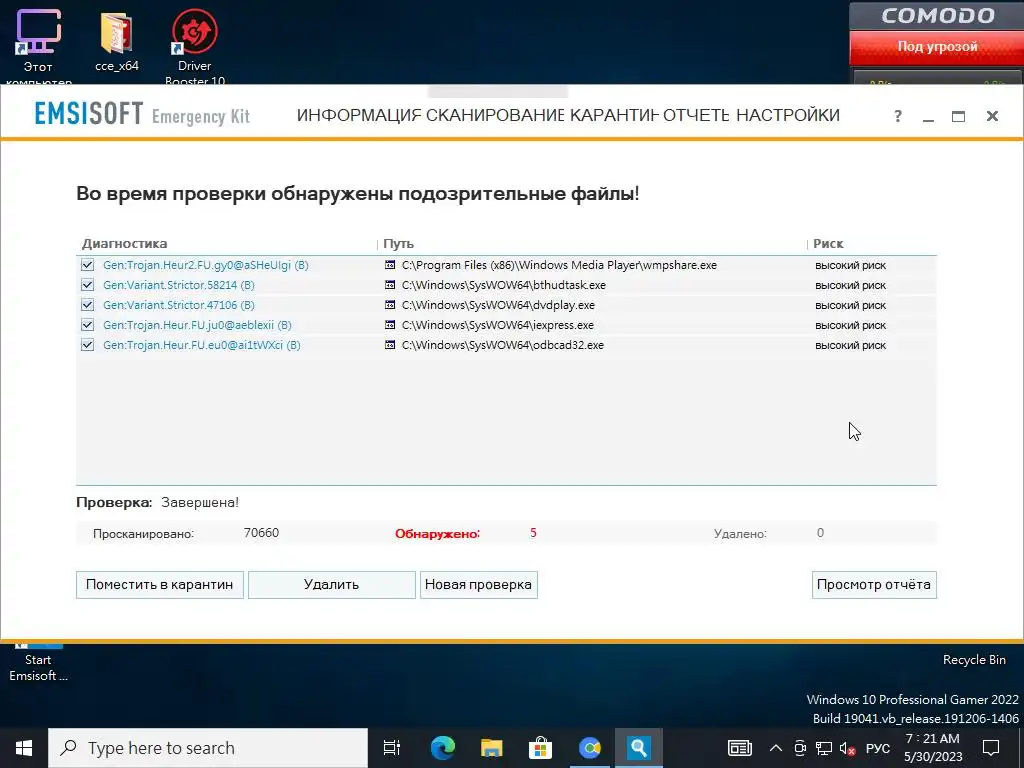This screenshot has height=768, width=1024.
Task: Launch Microsoft Edge from the taskbar
Action: 442,748
